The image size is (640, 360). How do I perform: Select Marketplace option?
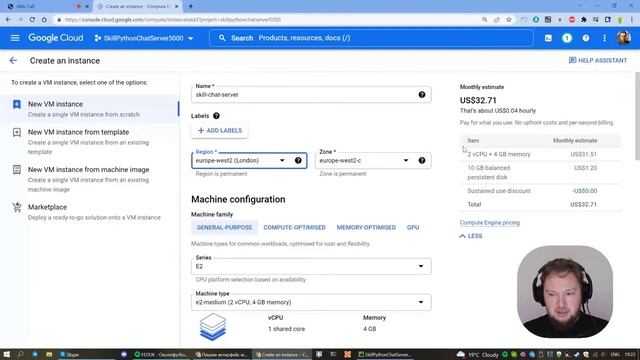coord(89,212)
